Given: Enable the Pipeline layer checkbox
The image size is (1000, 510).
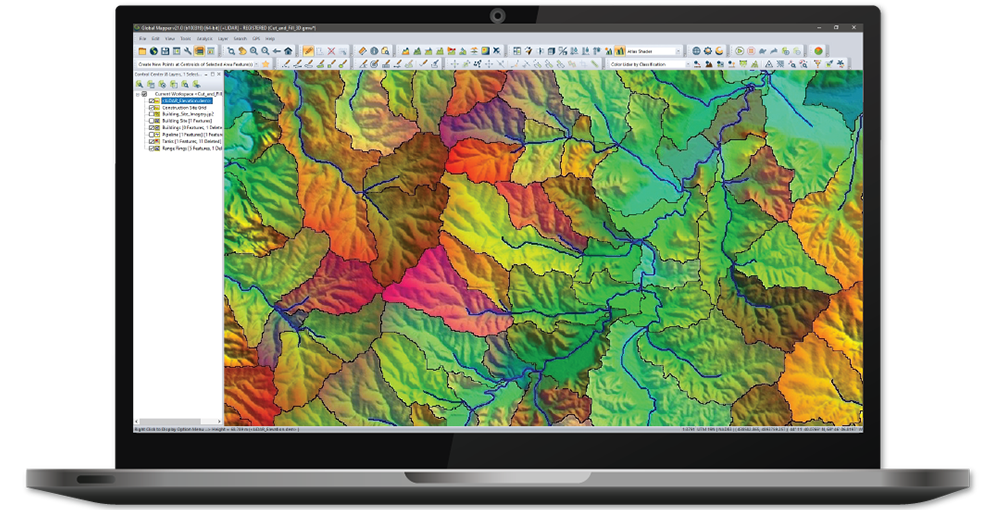Looking at the screenshot, I should [152, 135].
